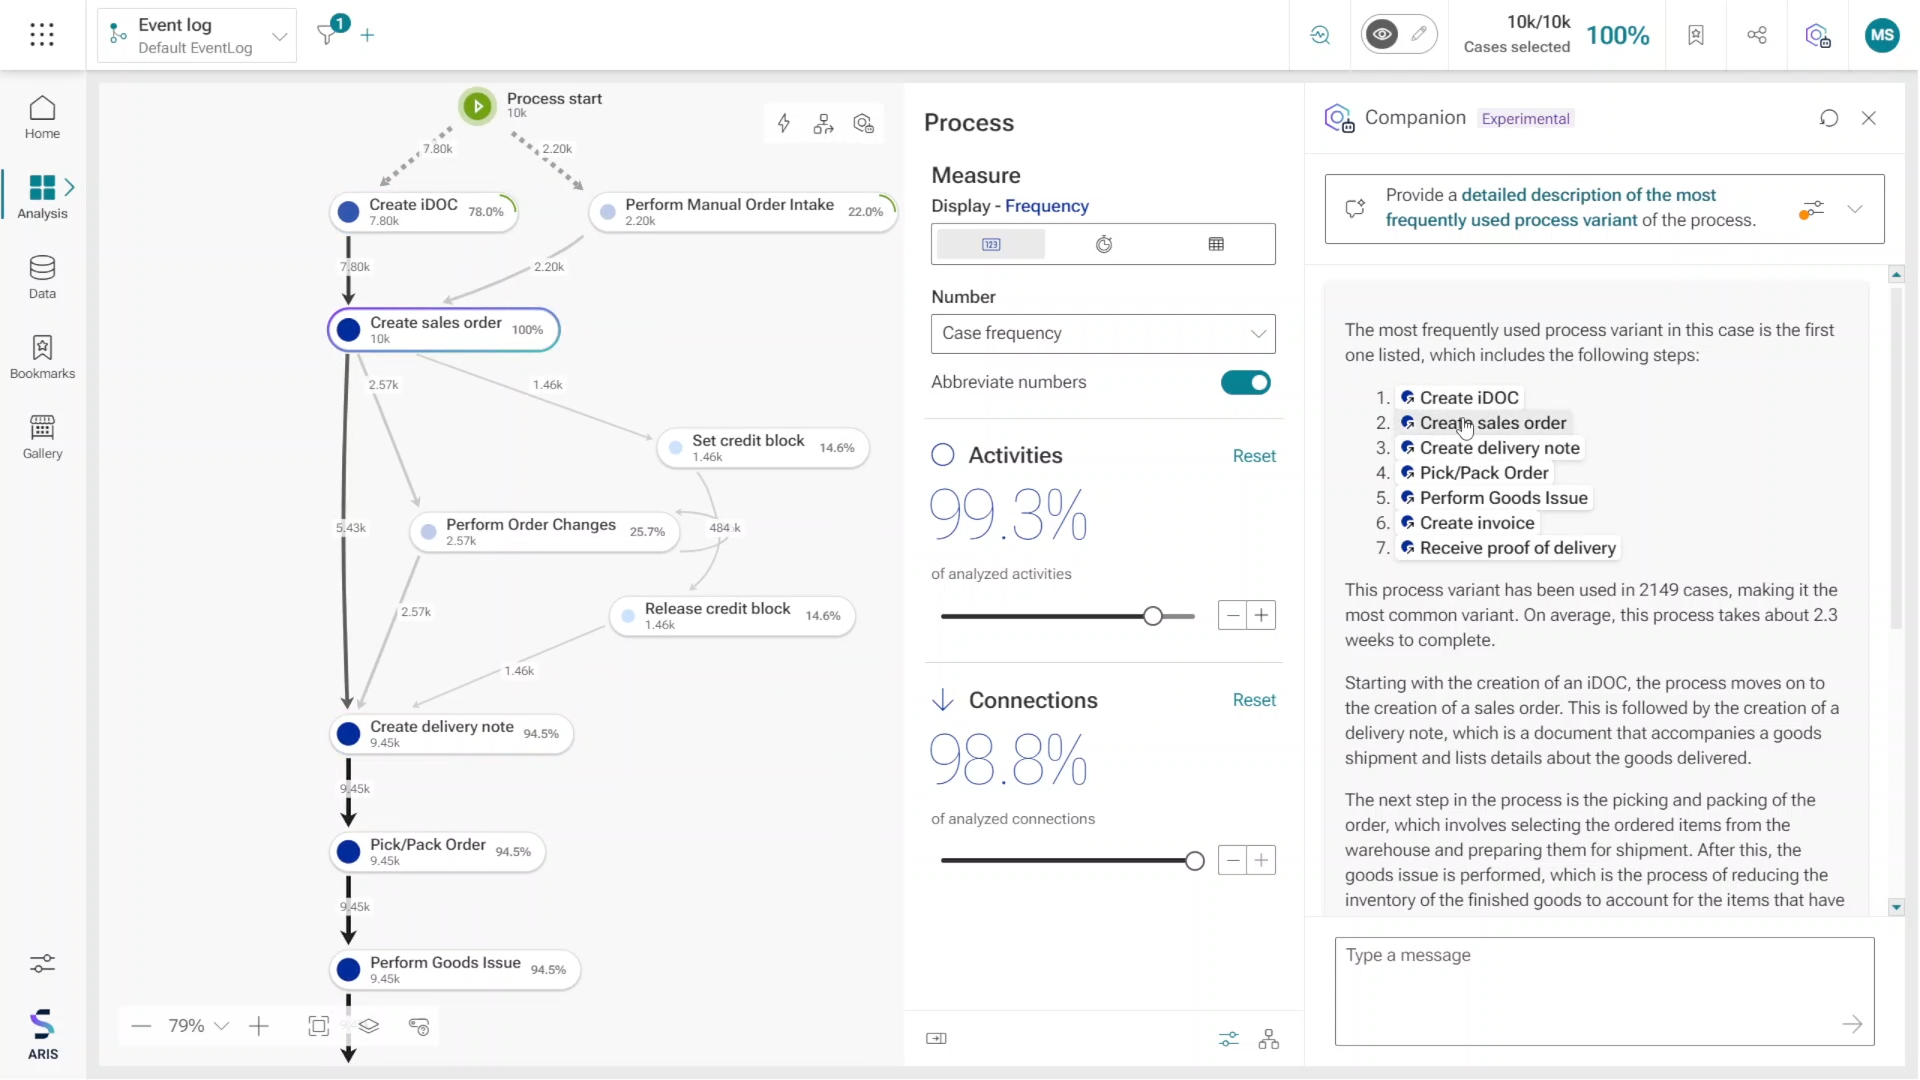
Task: Click the Reset button for Activities
Action: click(1255, 455)
